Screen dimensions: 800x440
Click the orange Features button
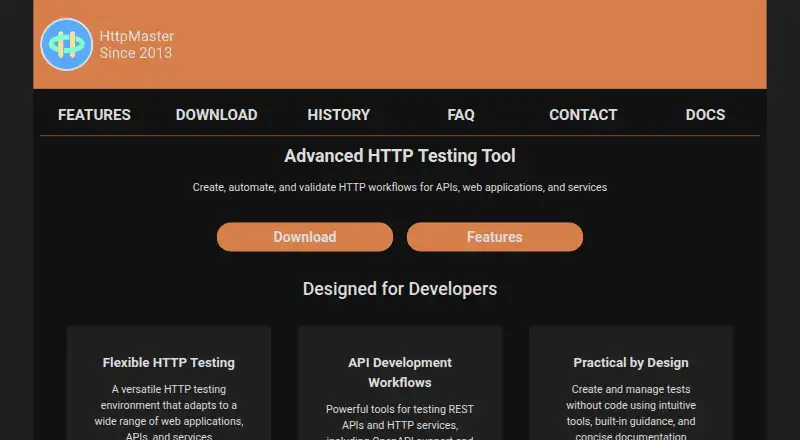click(x=495, y=237)
